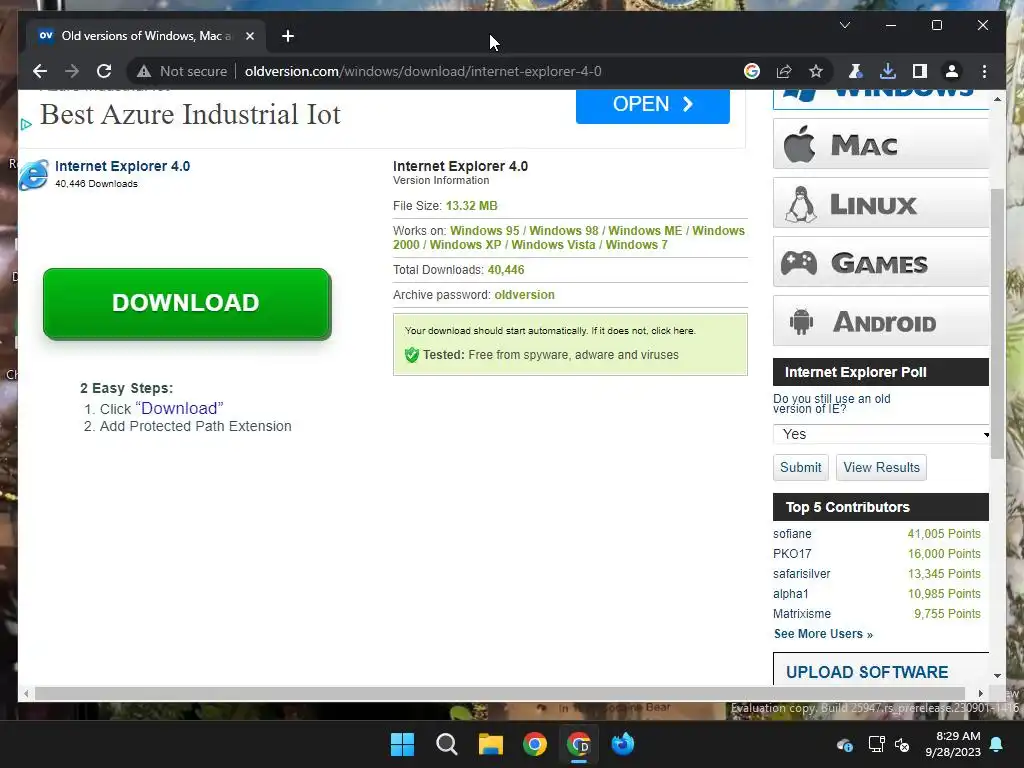Open Firefox-like browser taskbar icon

coord(622,744)
